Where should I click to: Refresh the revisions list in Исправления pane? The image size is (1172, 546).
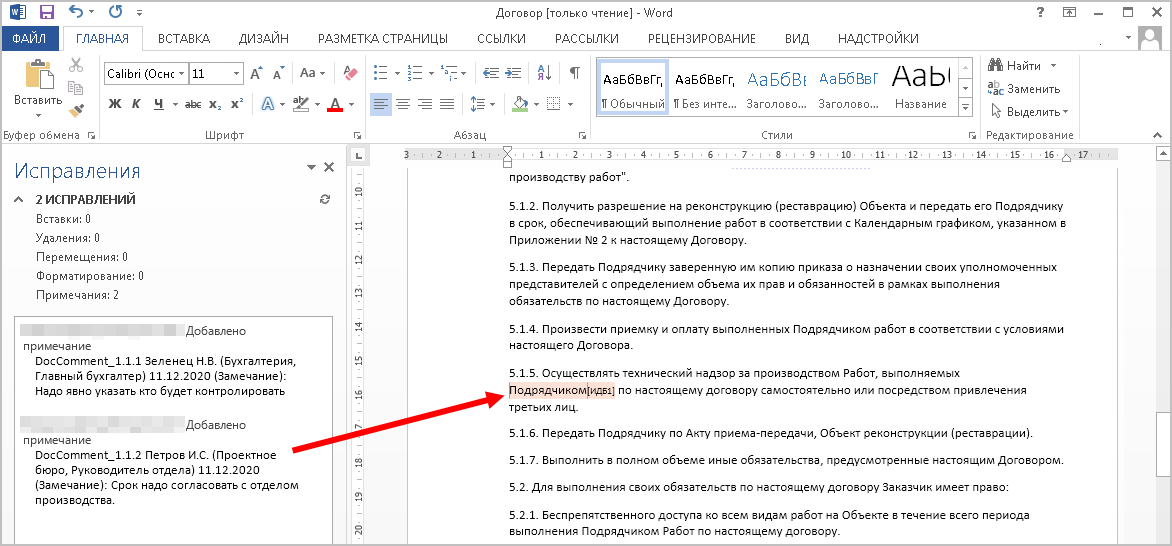324,200
